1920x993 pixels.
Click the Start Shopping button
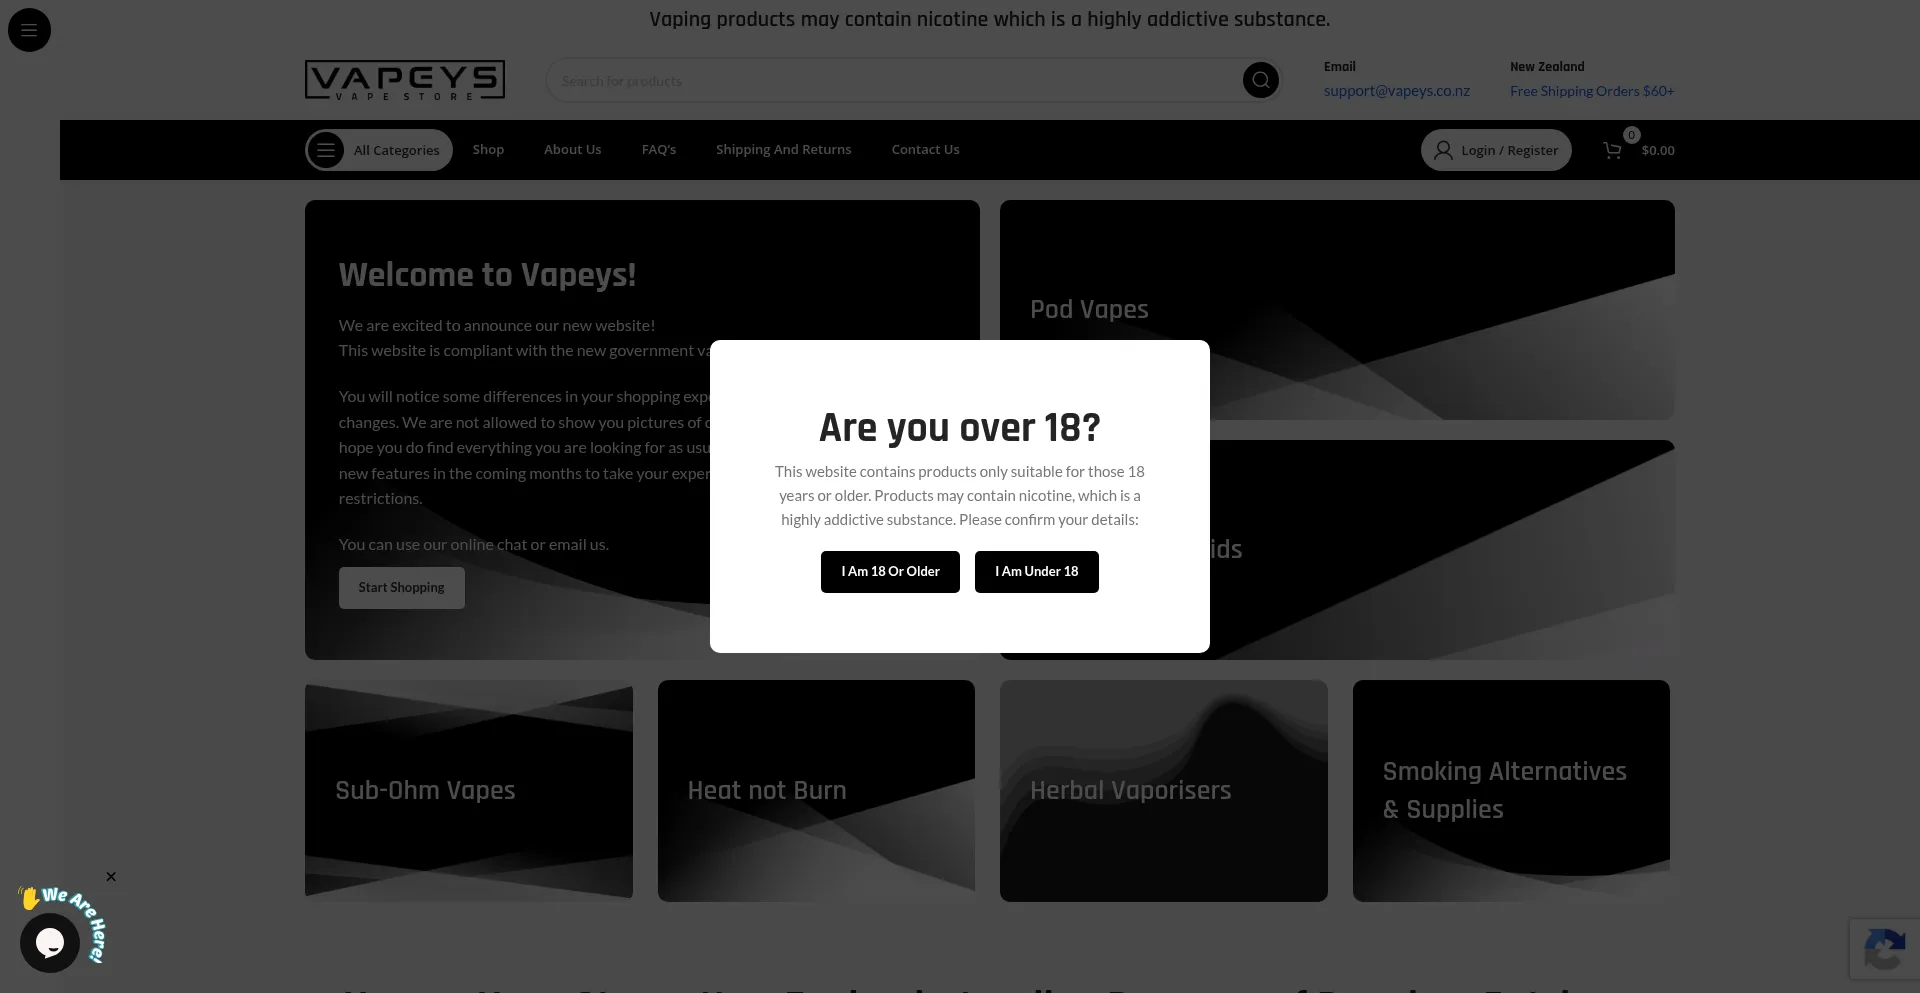(401, 588)
